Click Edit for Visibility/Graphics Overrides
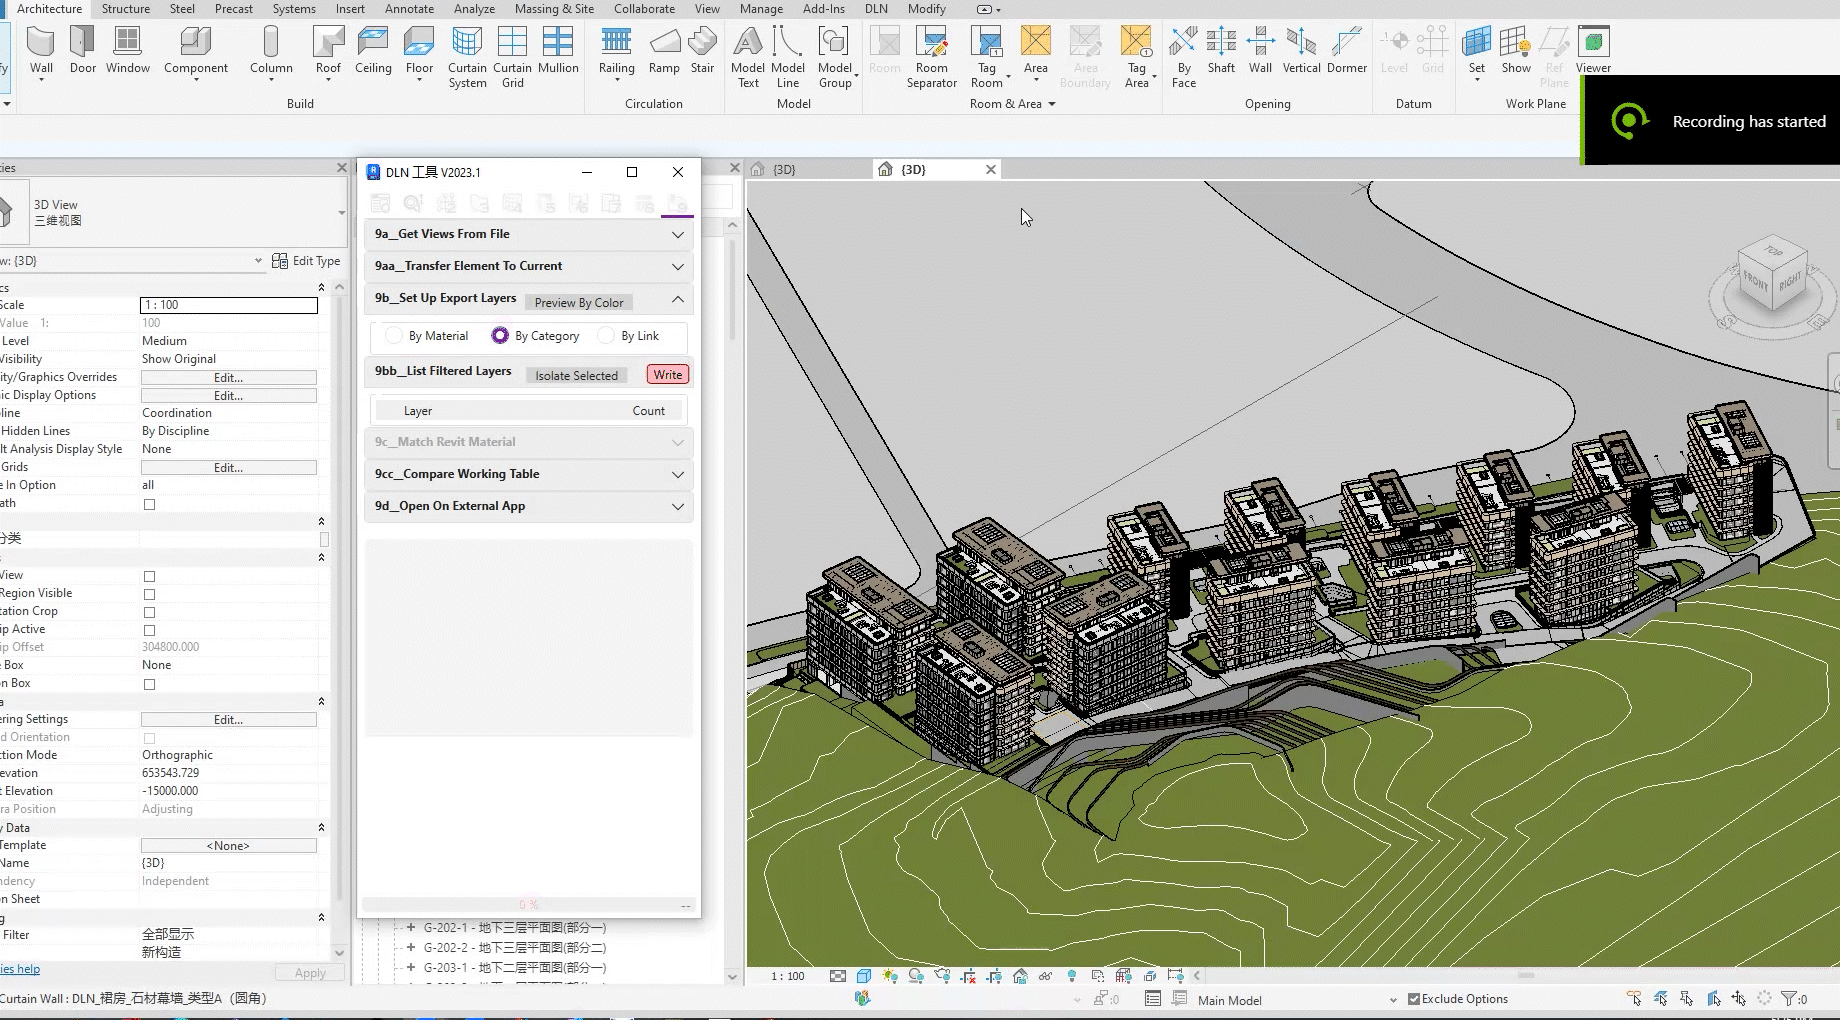 [229, 378]
